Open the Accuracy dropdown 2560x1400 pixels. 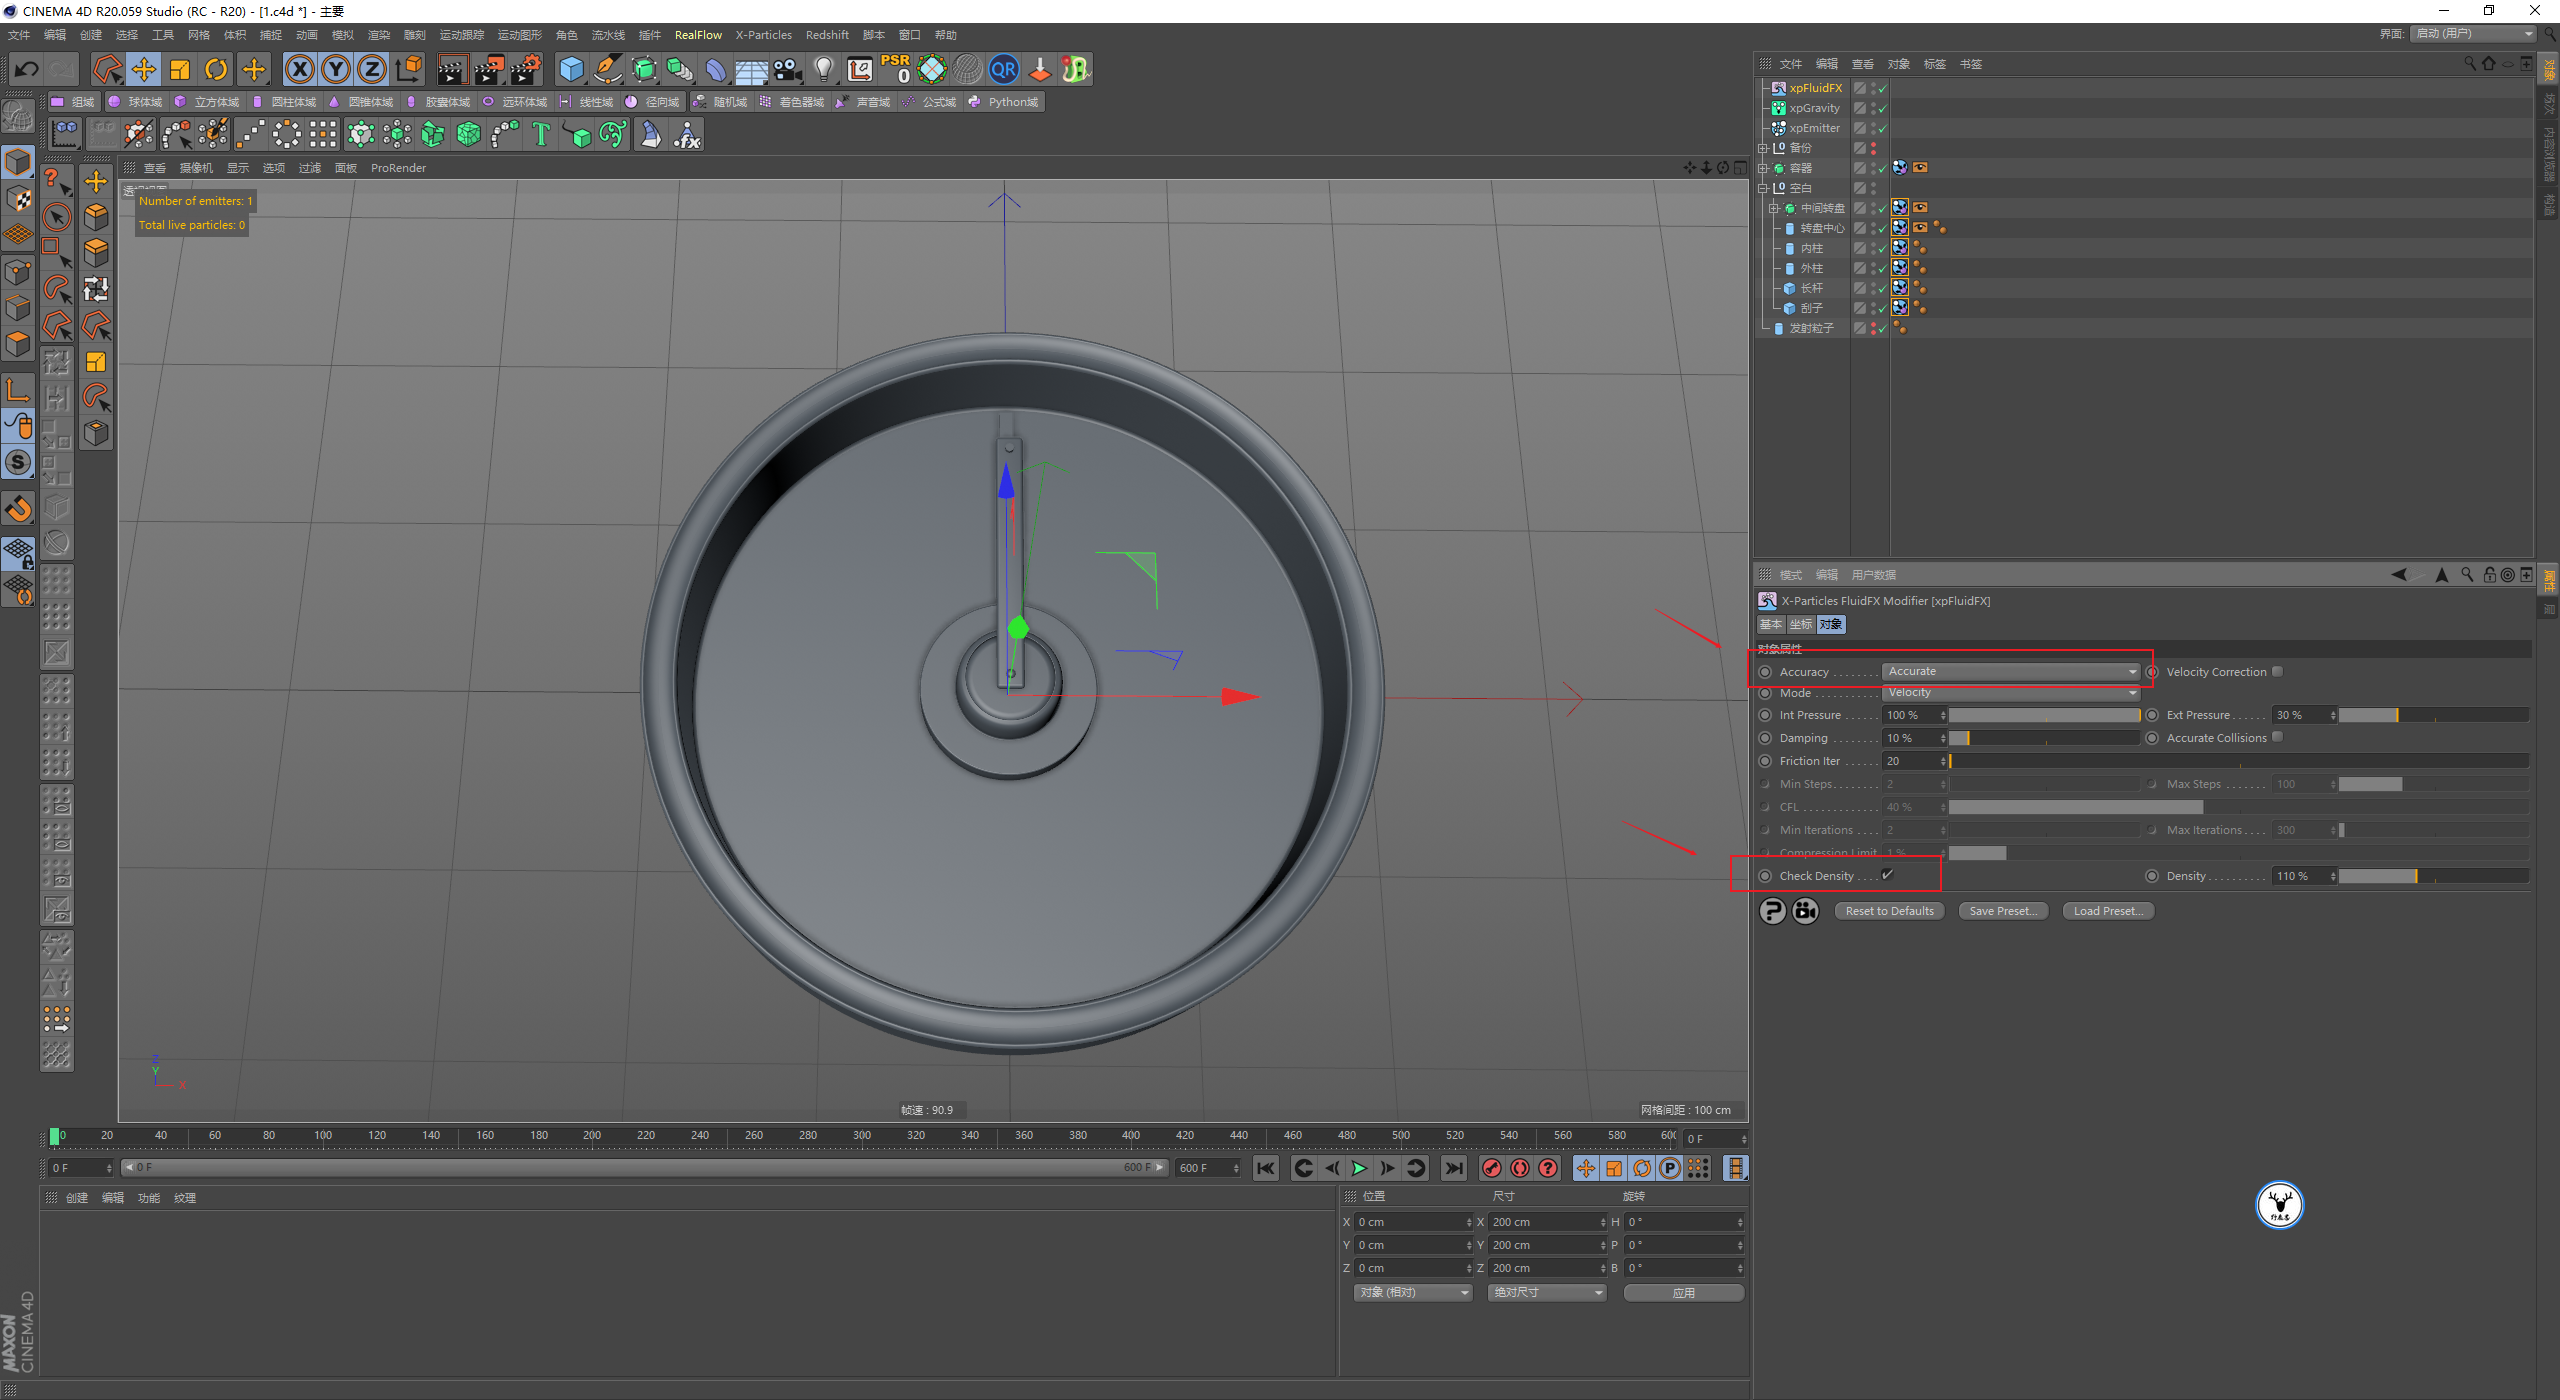(x=2011, y=672)
